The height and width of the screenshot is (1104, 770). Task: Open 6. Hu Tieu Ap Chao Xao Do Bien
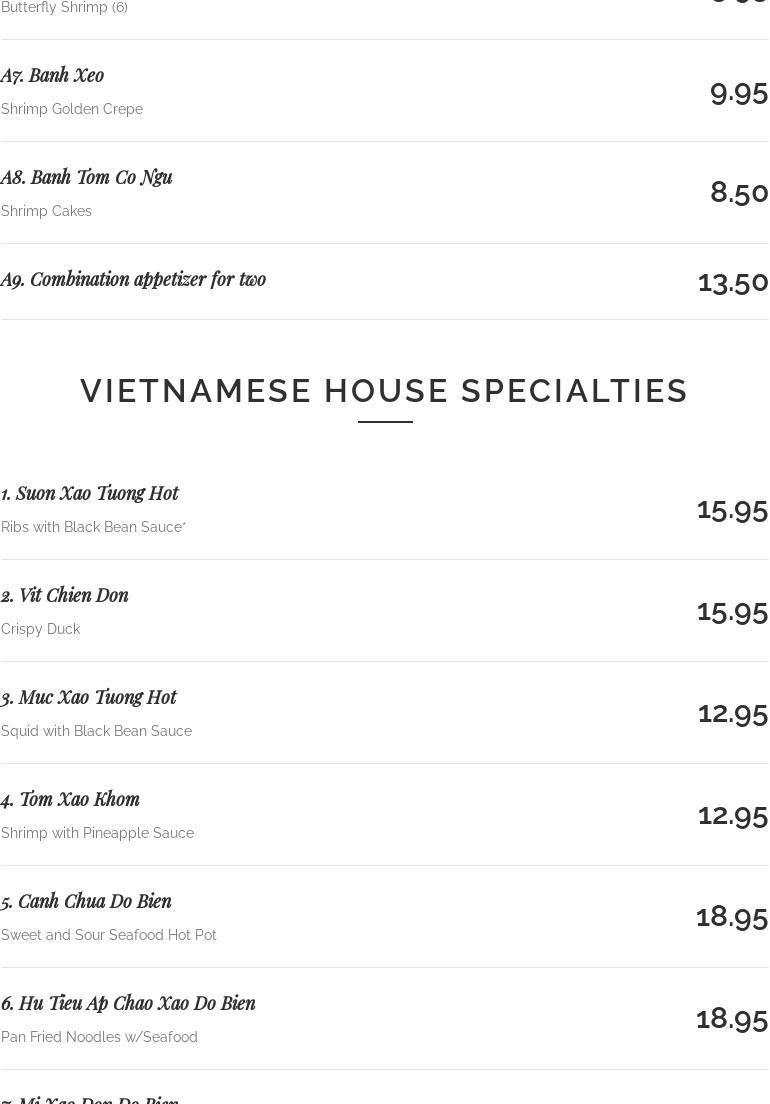coord(128,1003)
